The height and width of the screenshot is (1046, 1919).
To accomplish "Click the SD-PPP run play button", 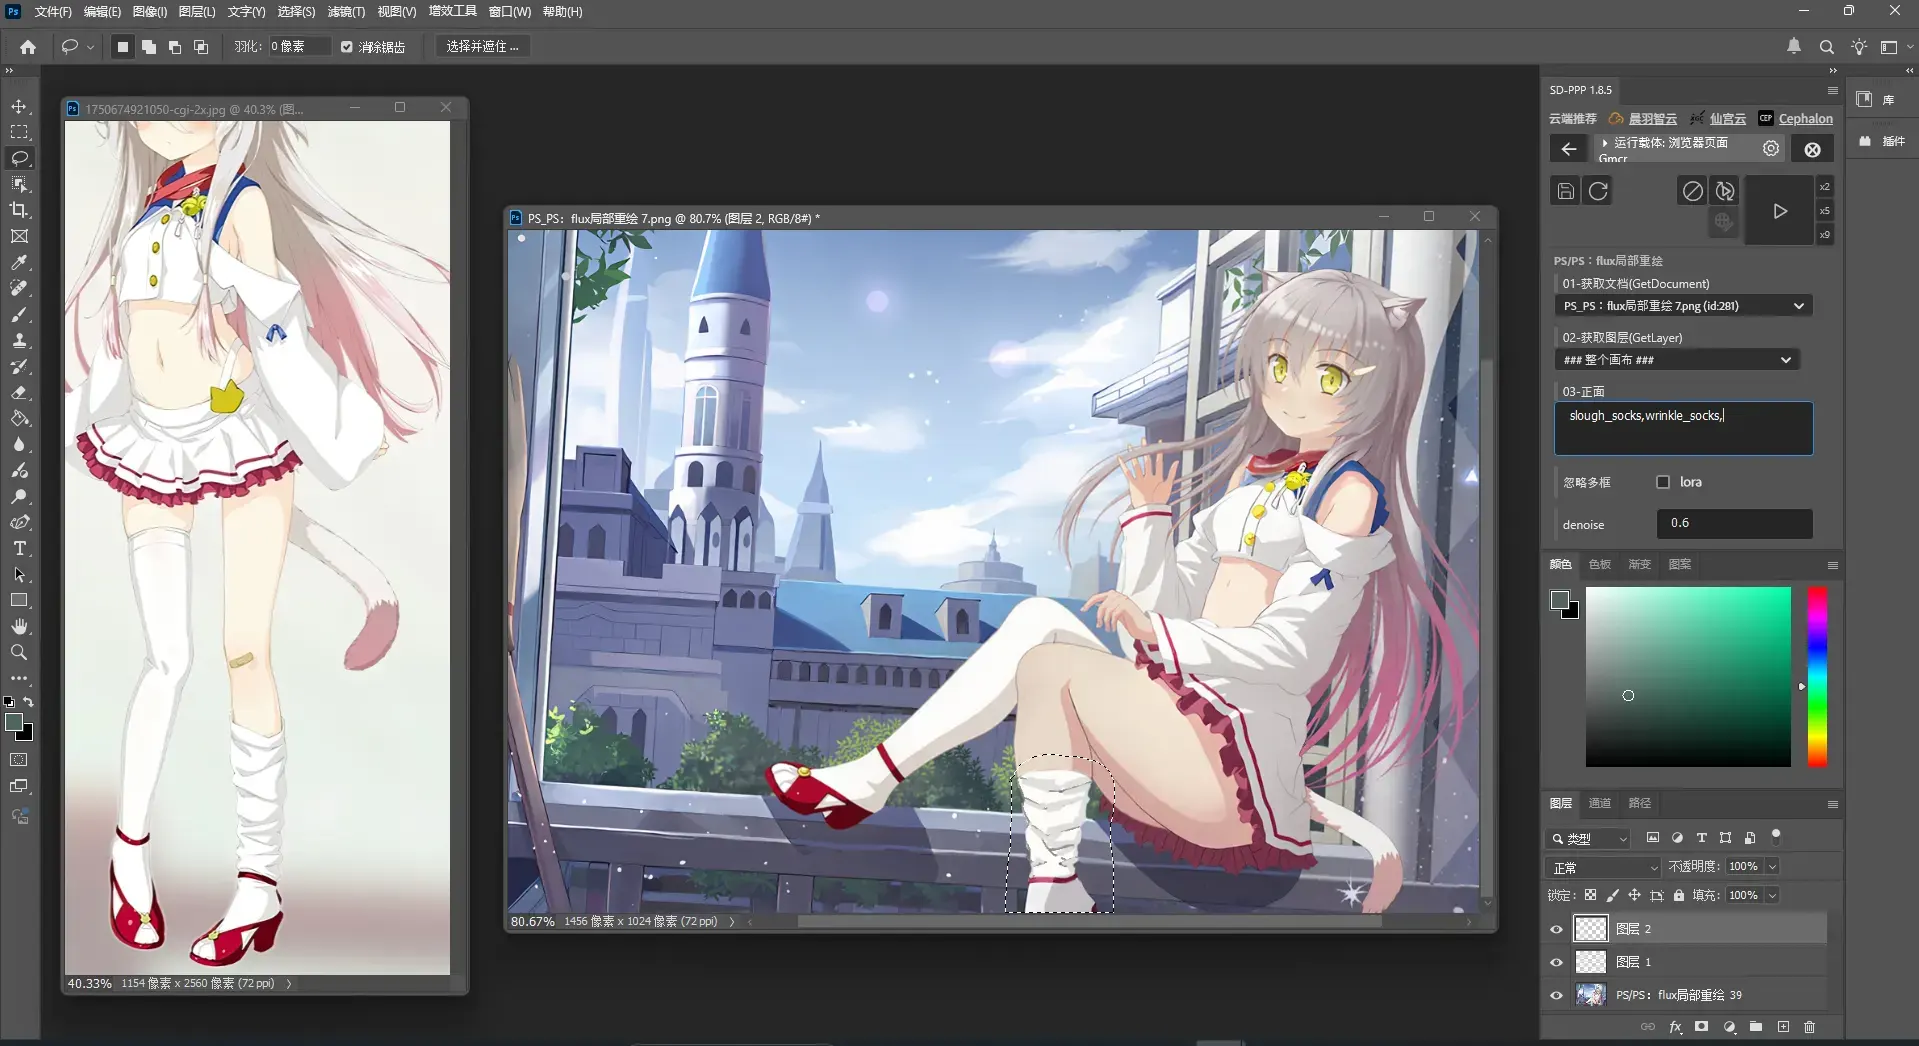I will [x=1779, y=211].
